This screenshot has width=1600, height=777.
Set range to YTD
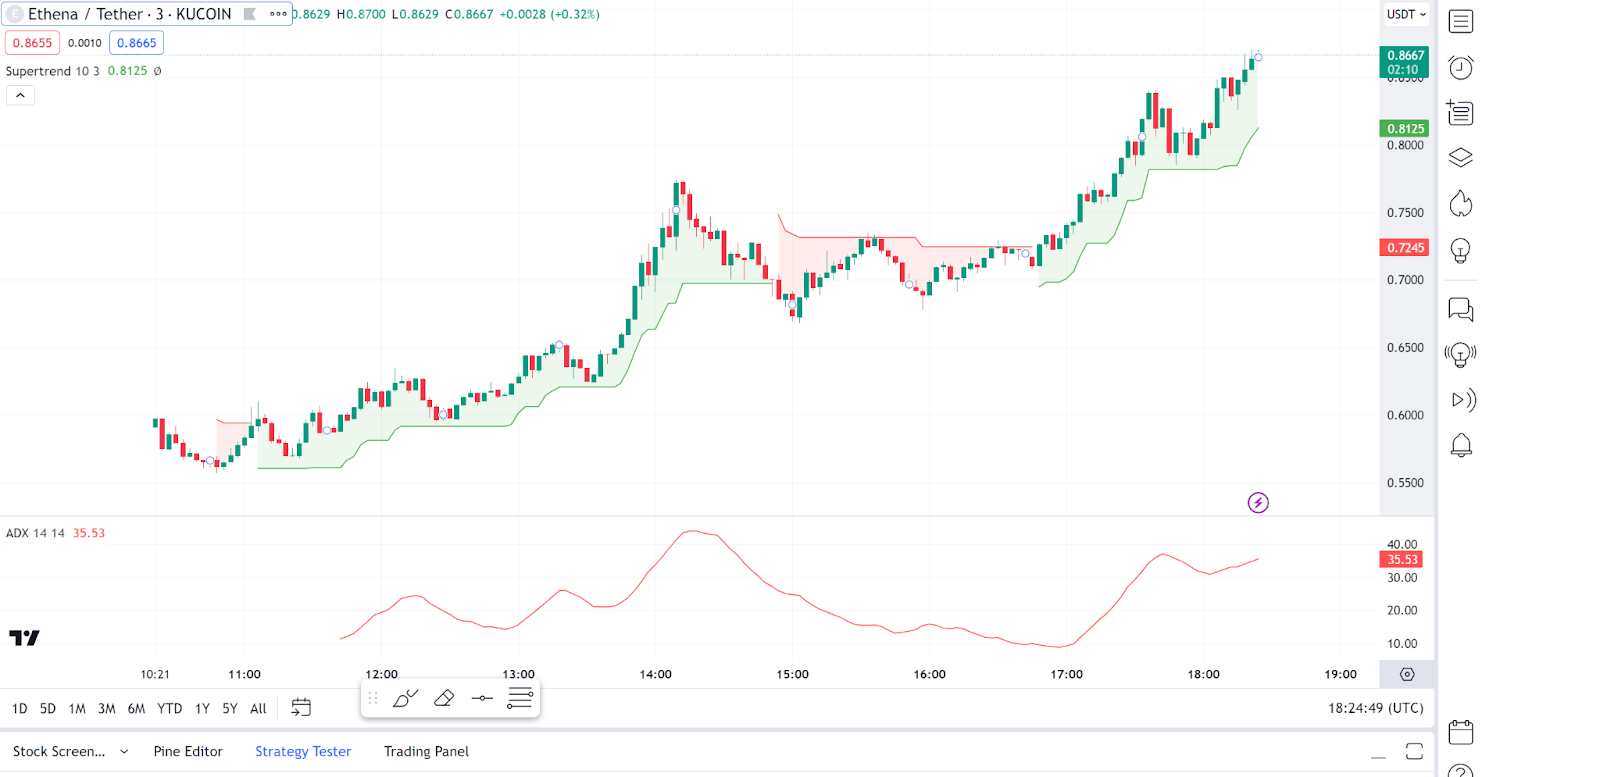click(170, 708)
